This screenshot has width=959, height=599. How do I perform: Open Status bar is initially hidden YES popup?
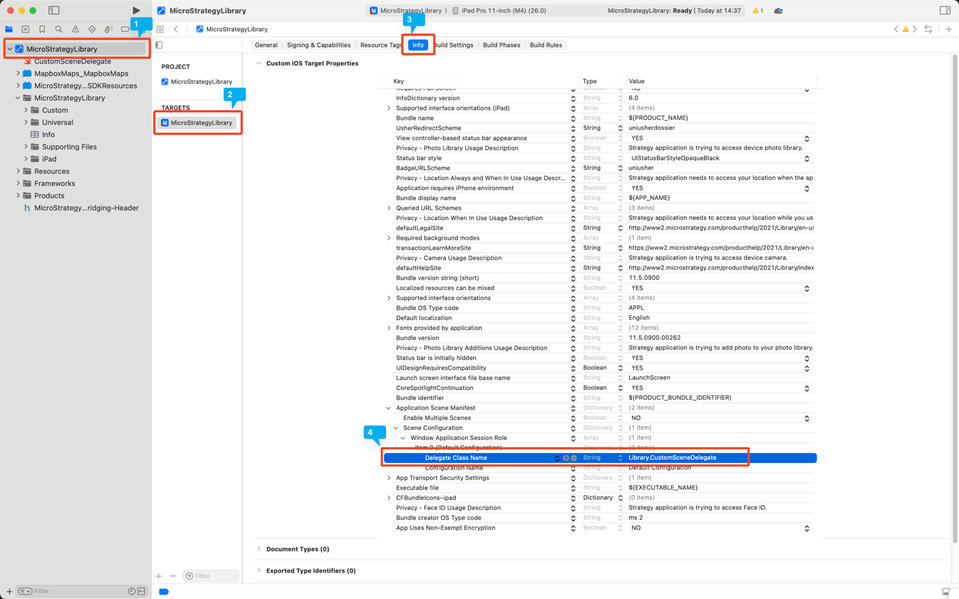(807, 358)
